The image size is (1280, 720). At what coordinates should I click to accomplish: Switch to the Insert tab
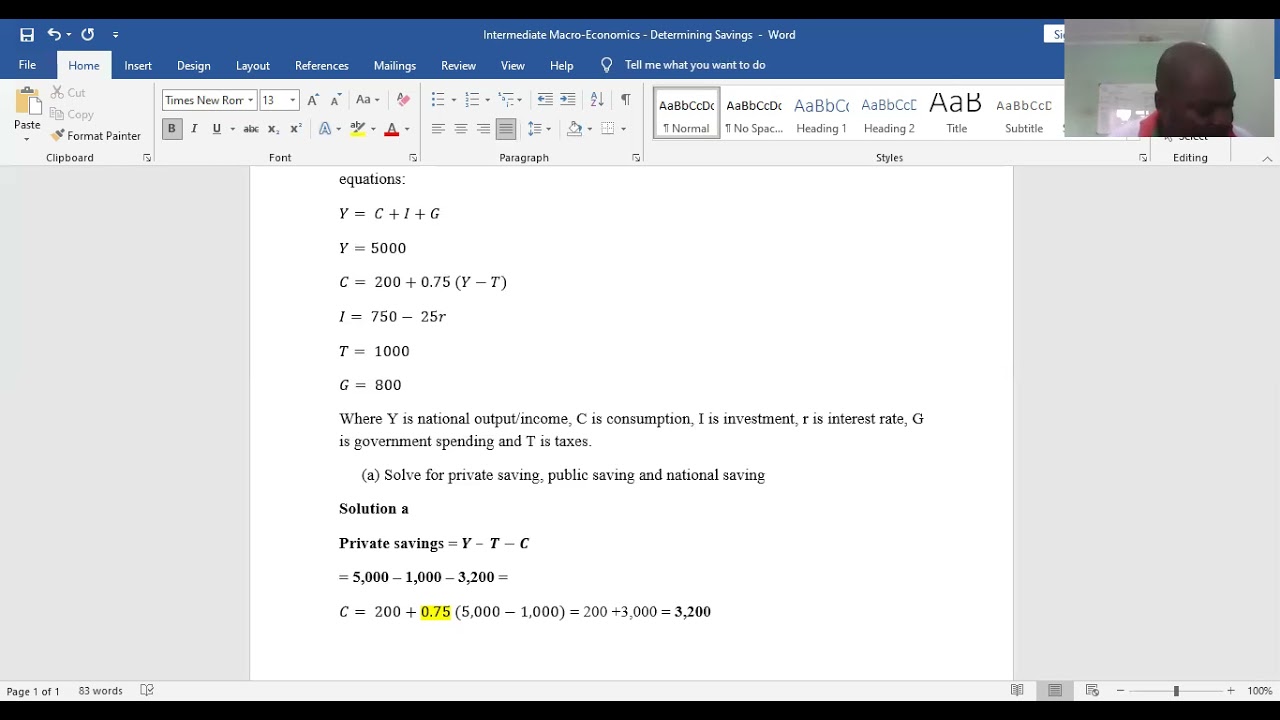pyautogui.click(x=138, y=65)
